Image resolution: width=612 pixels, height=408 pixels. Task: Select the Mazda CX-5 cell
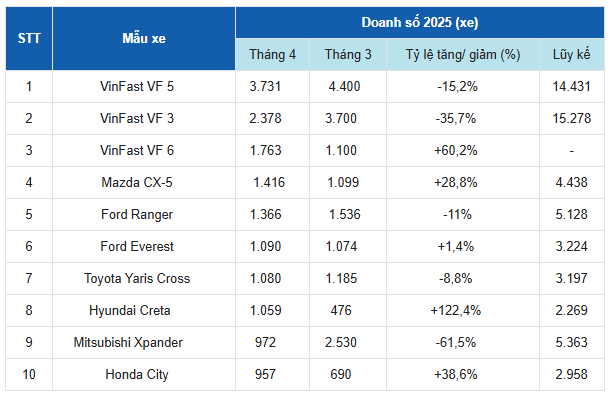[x=144, y=182]
